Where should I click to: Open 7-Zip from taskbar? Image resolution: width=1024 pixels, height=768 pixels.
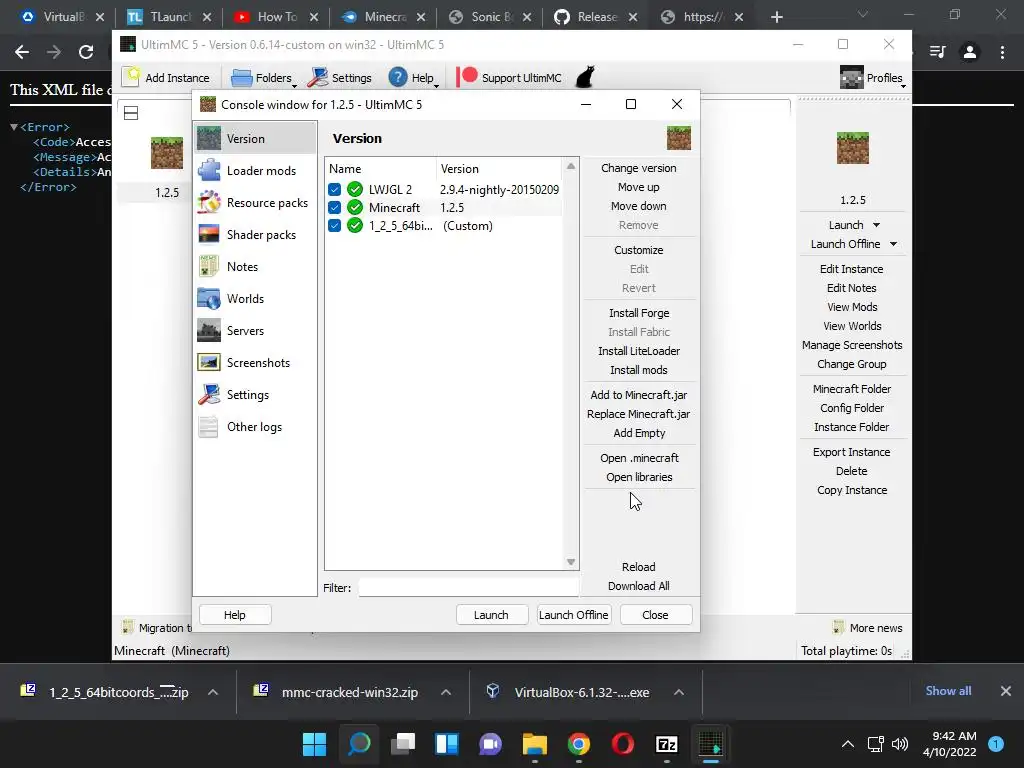click(x=666, y=744)
